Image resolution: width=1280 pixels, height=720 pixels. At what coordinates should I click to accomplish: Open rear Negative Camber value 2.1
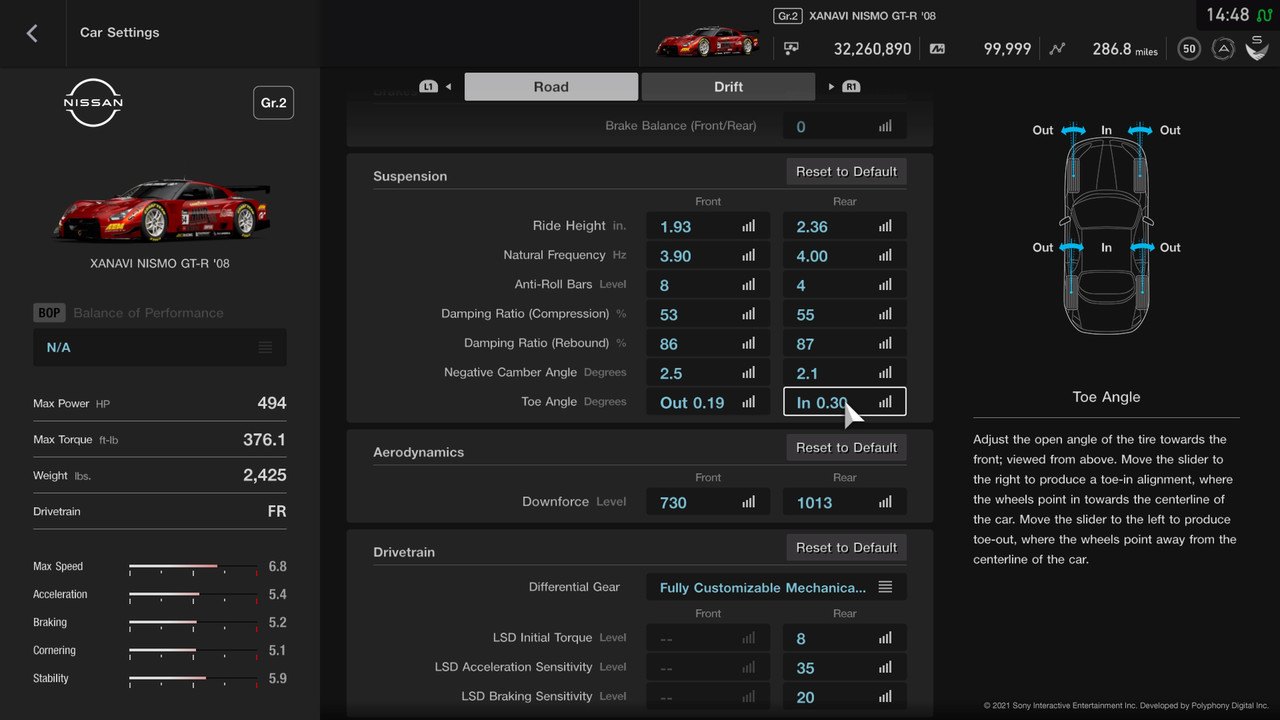(845, 373)
